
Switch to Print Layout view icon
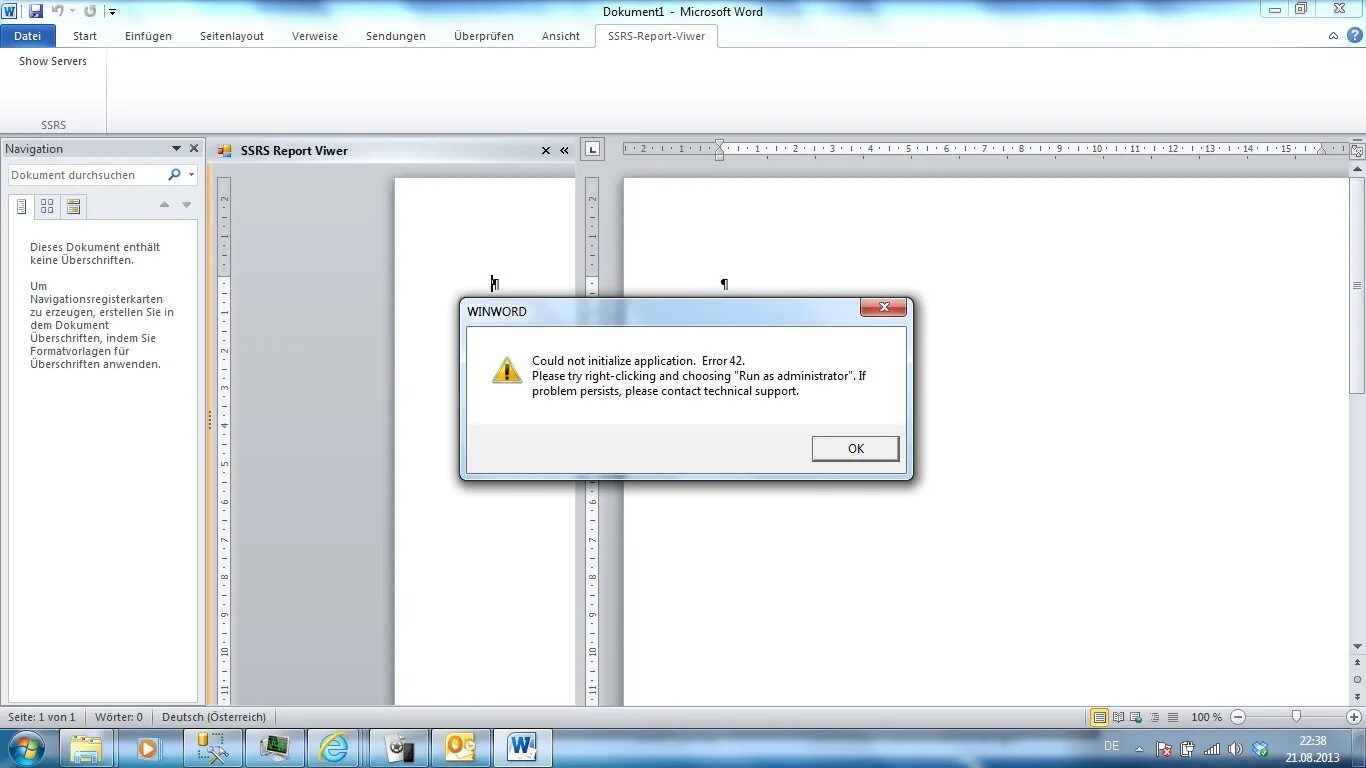pos(1100,717)
